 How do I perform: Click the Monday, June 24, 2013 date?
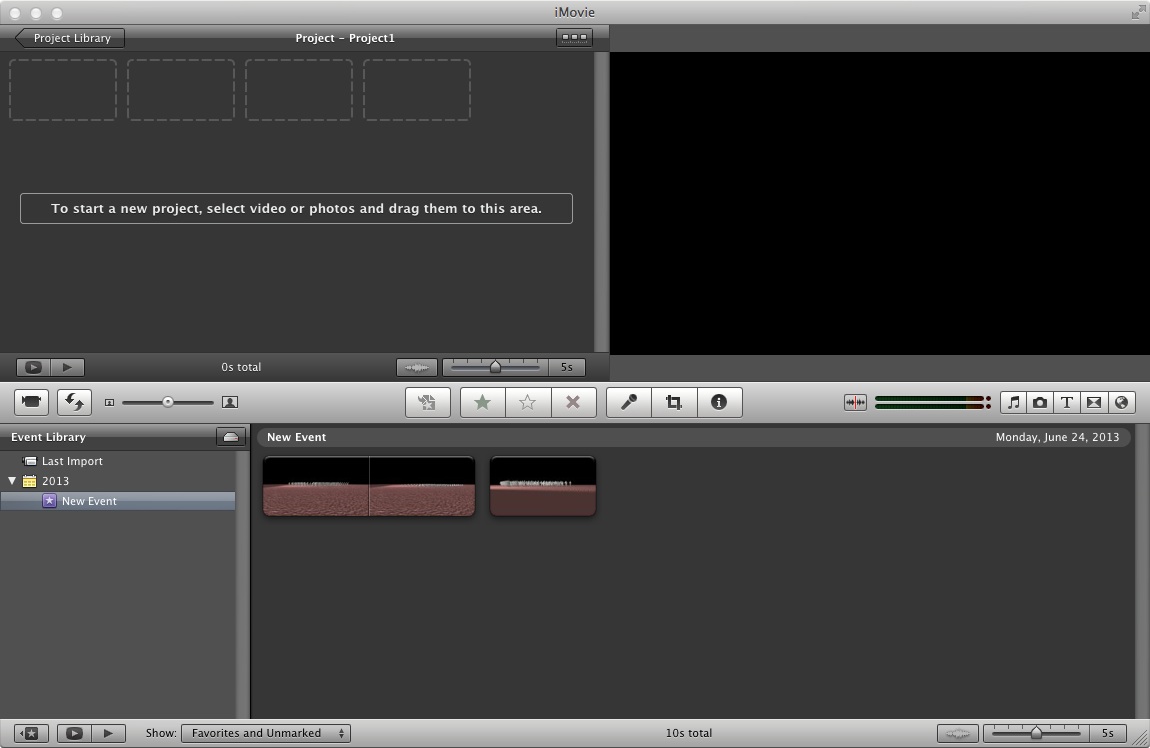1057,437
